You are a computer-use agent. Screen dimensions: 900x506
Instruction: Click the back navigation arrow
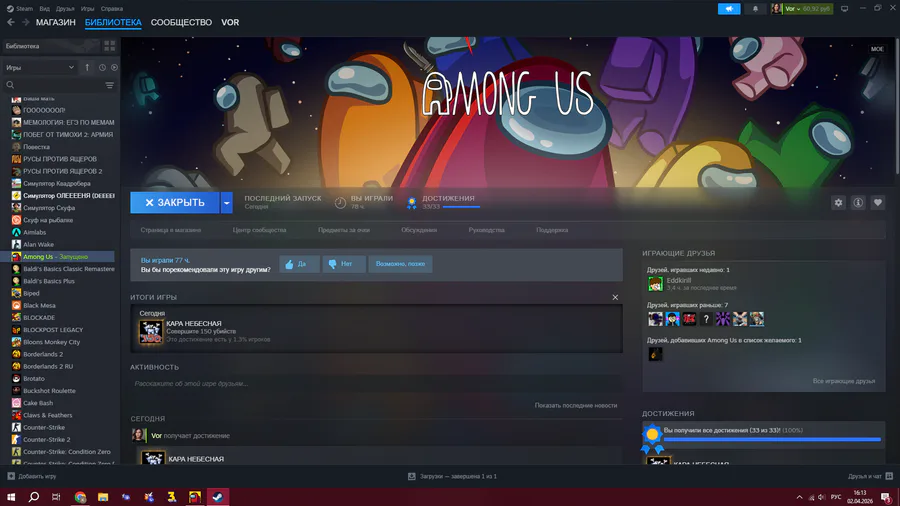11,22
